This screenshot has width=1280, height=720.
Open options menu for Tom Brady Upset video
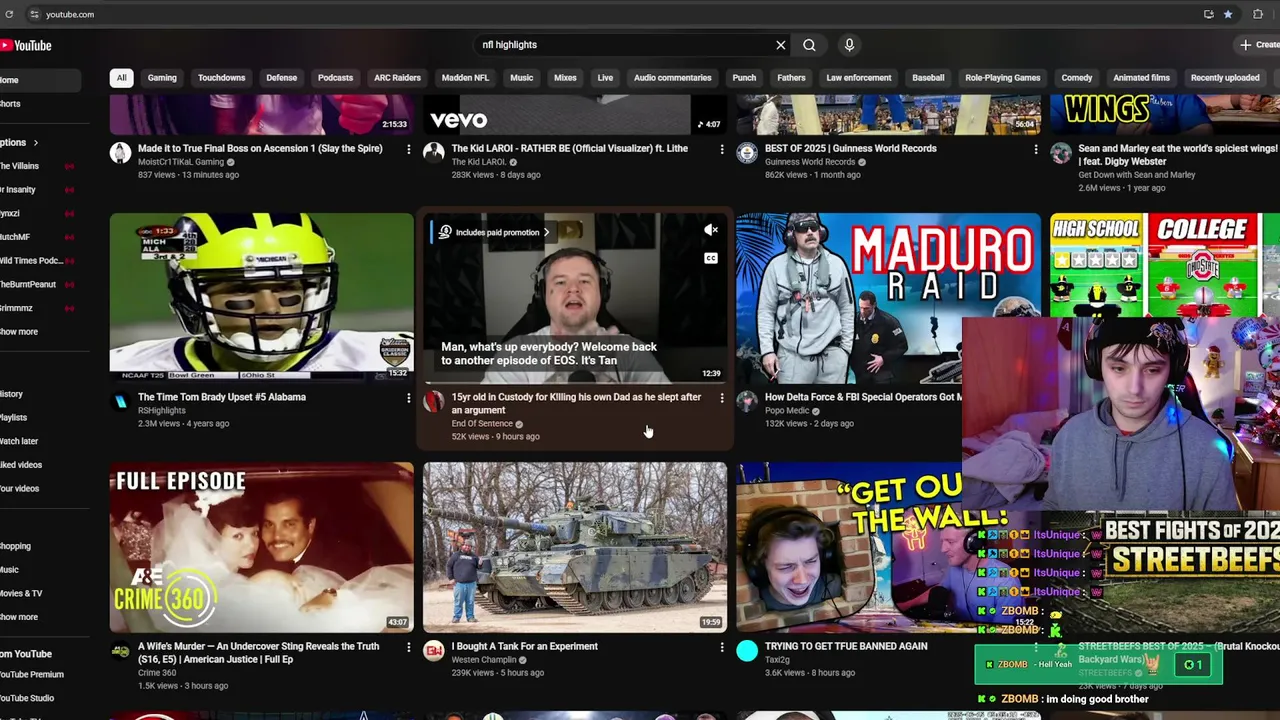pyautogui.click(x=408, y=398)
